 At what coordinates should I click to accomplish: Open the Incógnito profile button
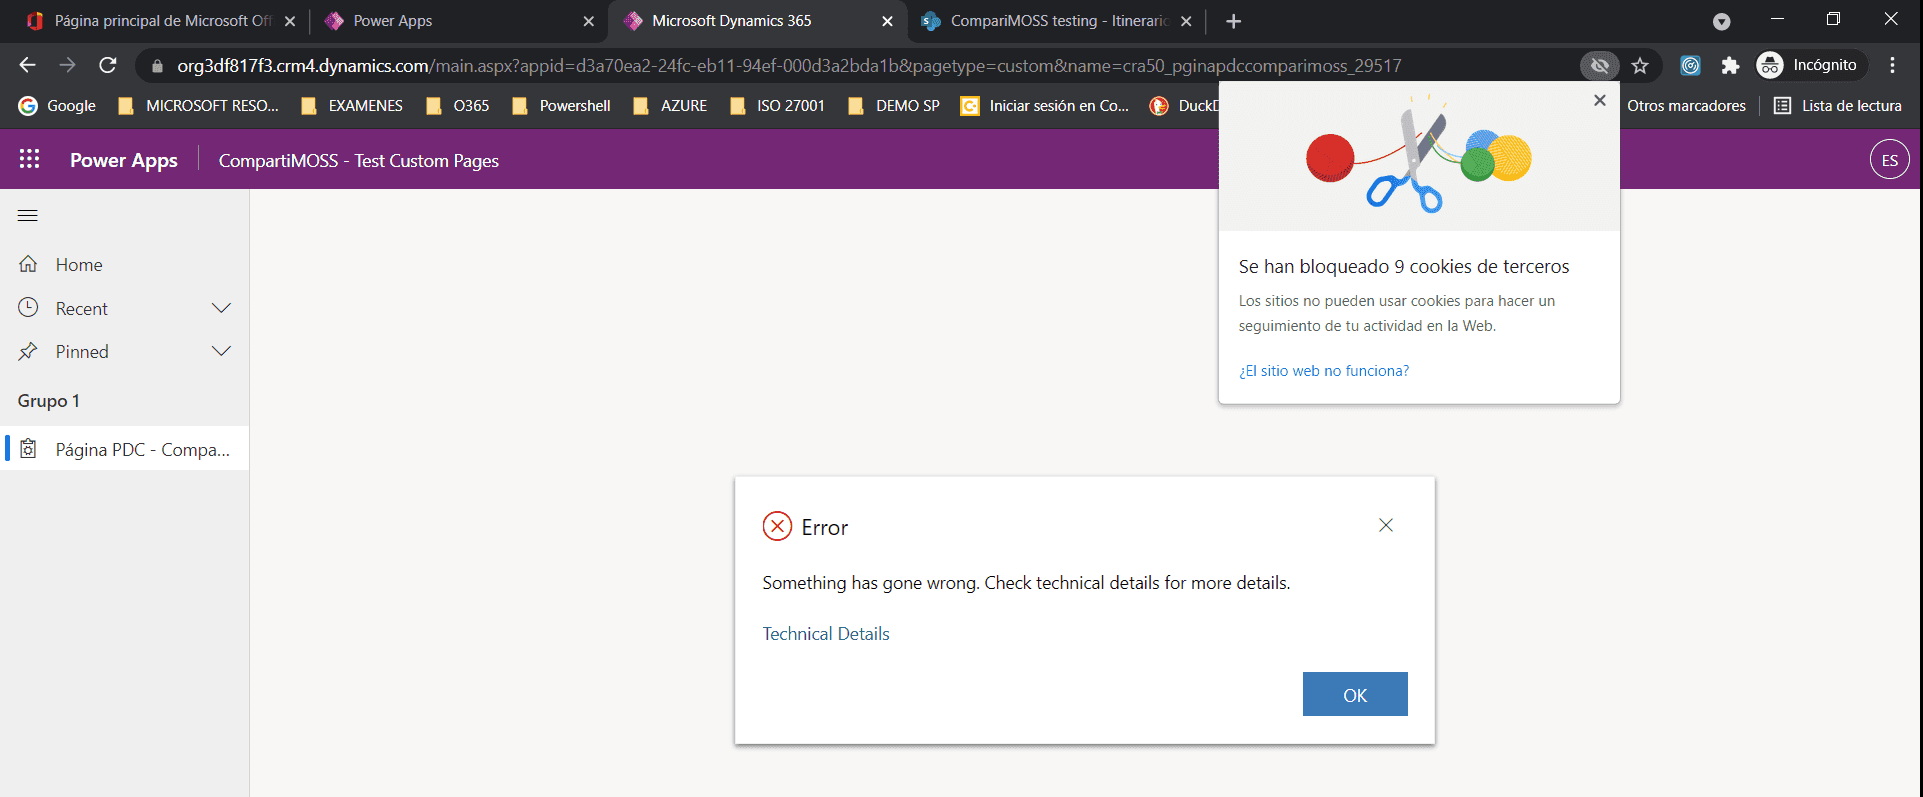[x=1811, y=65]
